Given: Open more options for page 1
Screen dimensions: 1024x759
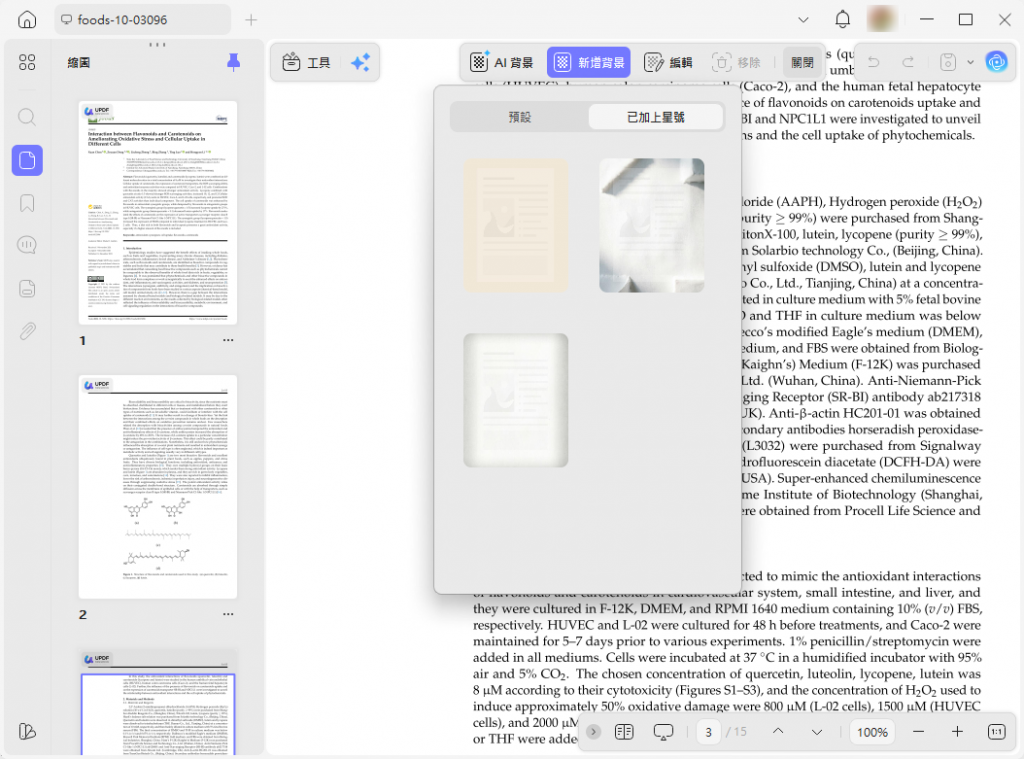Looking at the screenshot, I should [x=228, y=340].
